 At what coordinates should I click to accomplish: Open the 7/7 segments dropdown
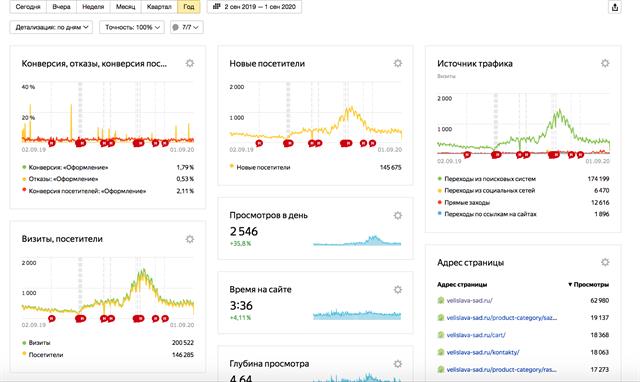pos(187,27)
